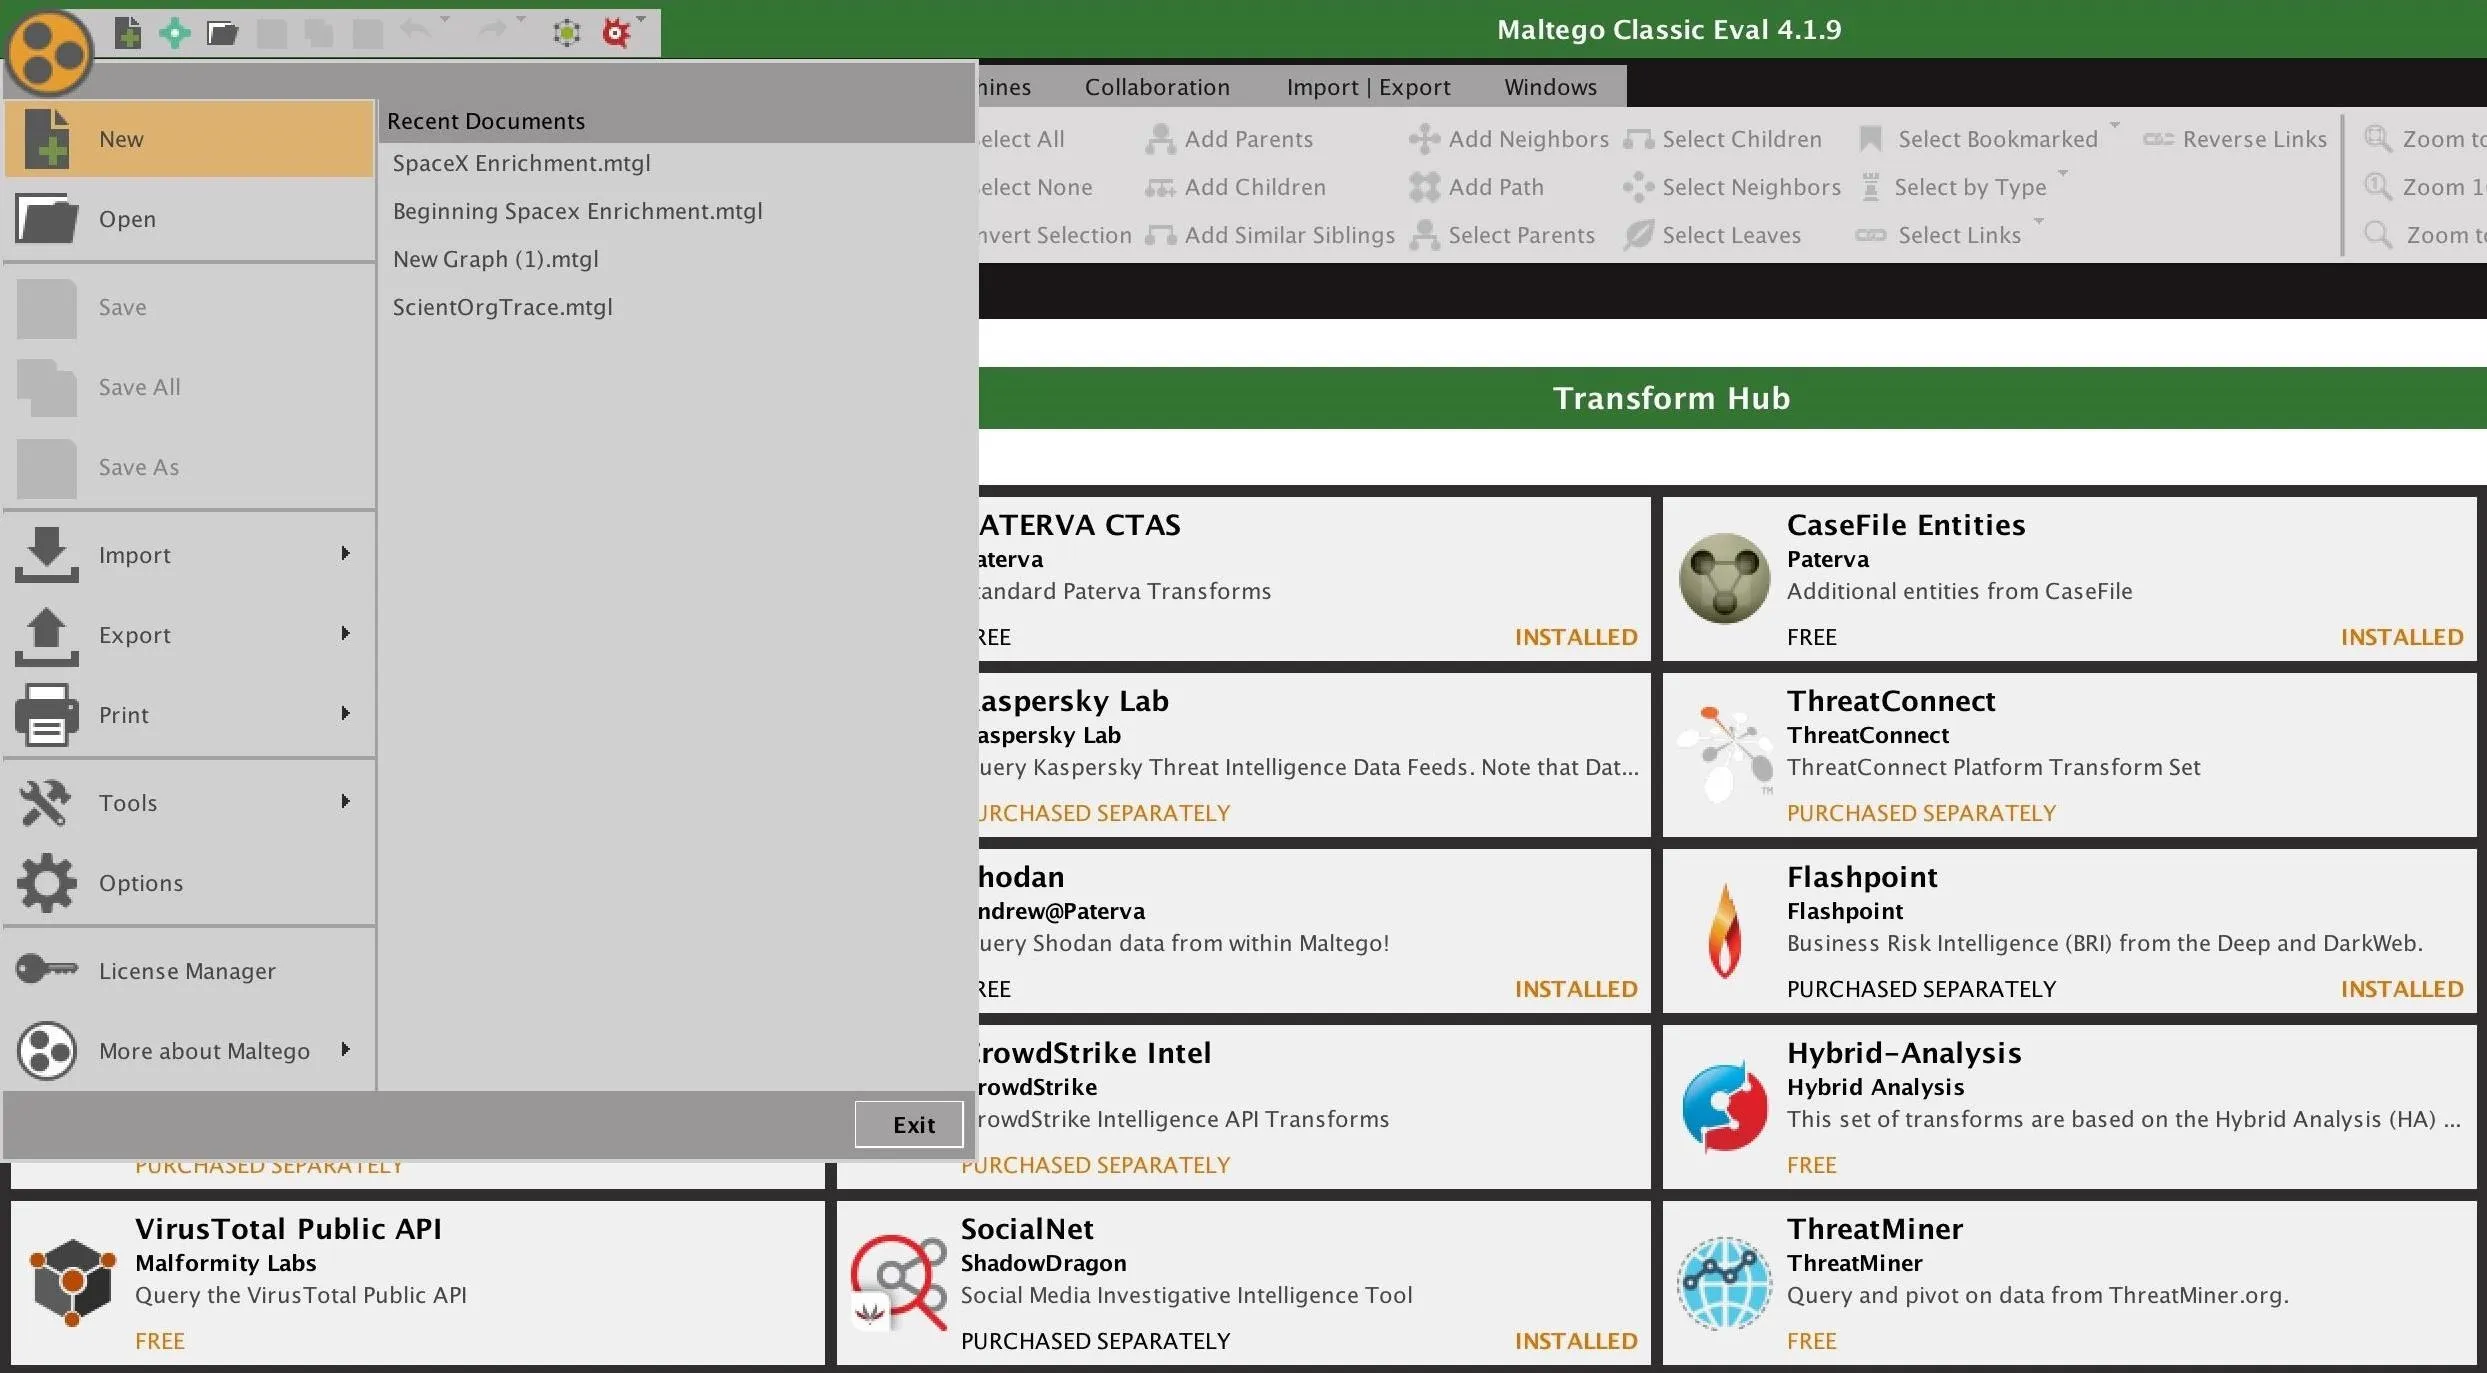Click the CrowdStrike Intel card title
The width and height of the screenshot is (2487, 1373).
pos(1094,1053)
